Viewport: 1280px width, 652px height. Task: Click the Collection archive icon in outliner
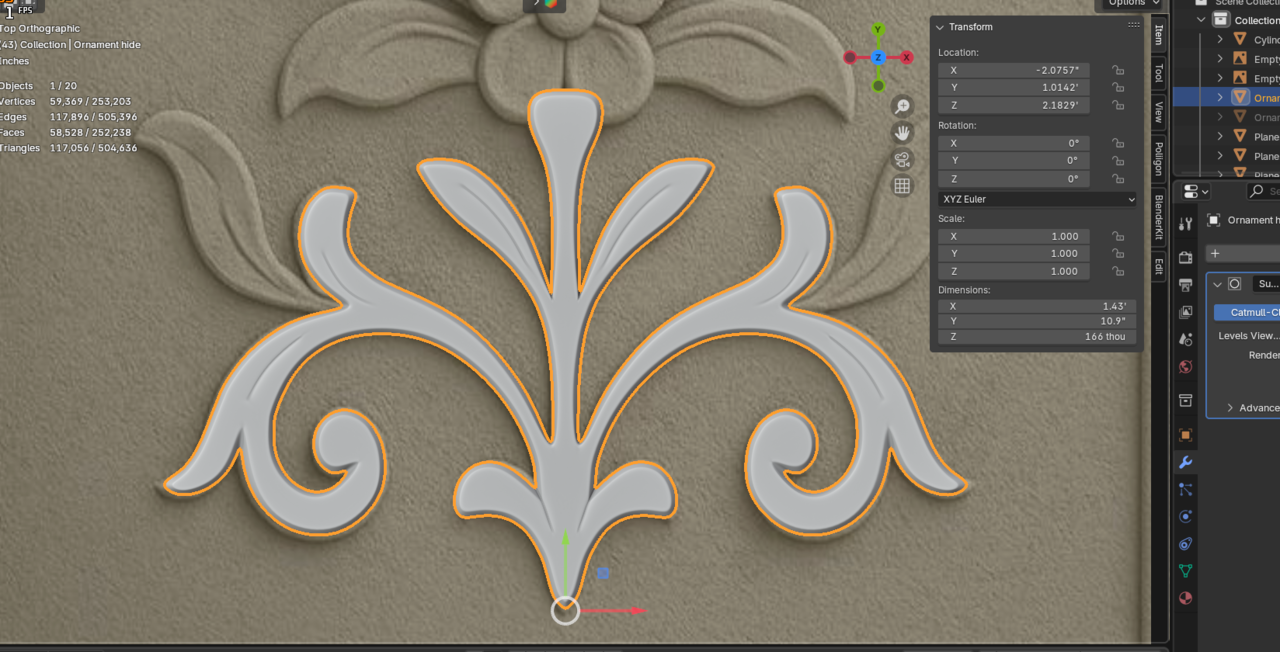1221,20
